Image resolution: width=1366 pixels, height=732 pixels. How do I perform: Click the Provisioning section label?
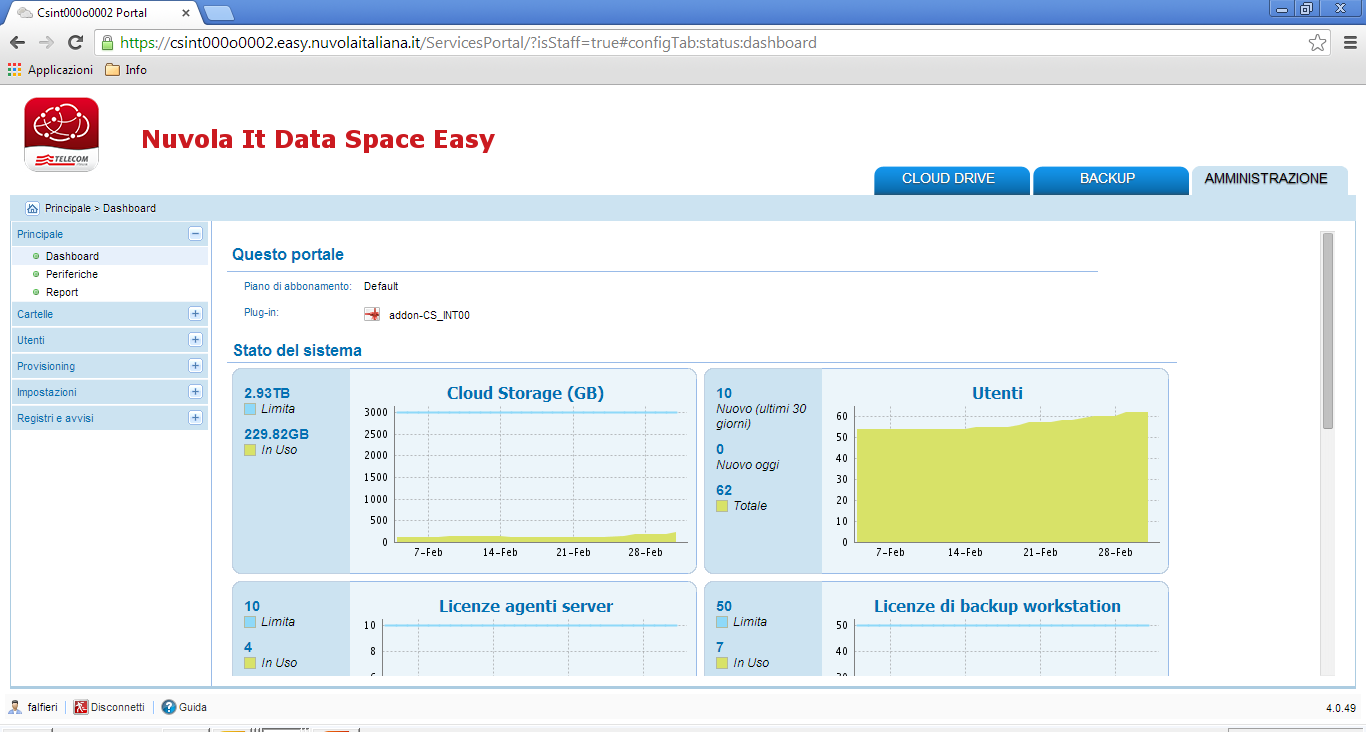46,366
